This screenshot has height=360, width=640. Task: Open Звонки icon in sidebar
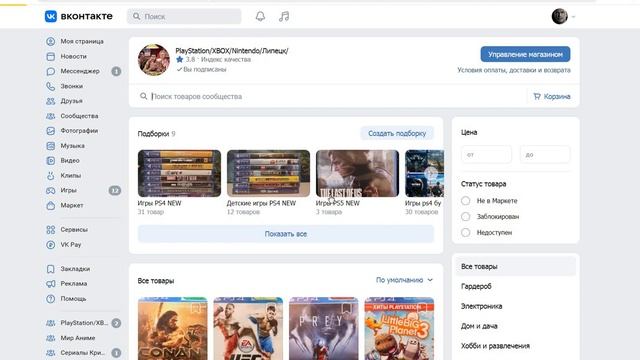[51, 86]
